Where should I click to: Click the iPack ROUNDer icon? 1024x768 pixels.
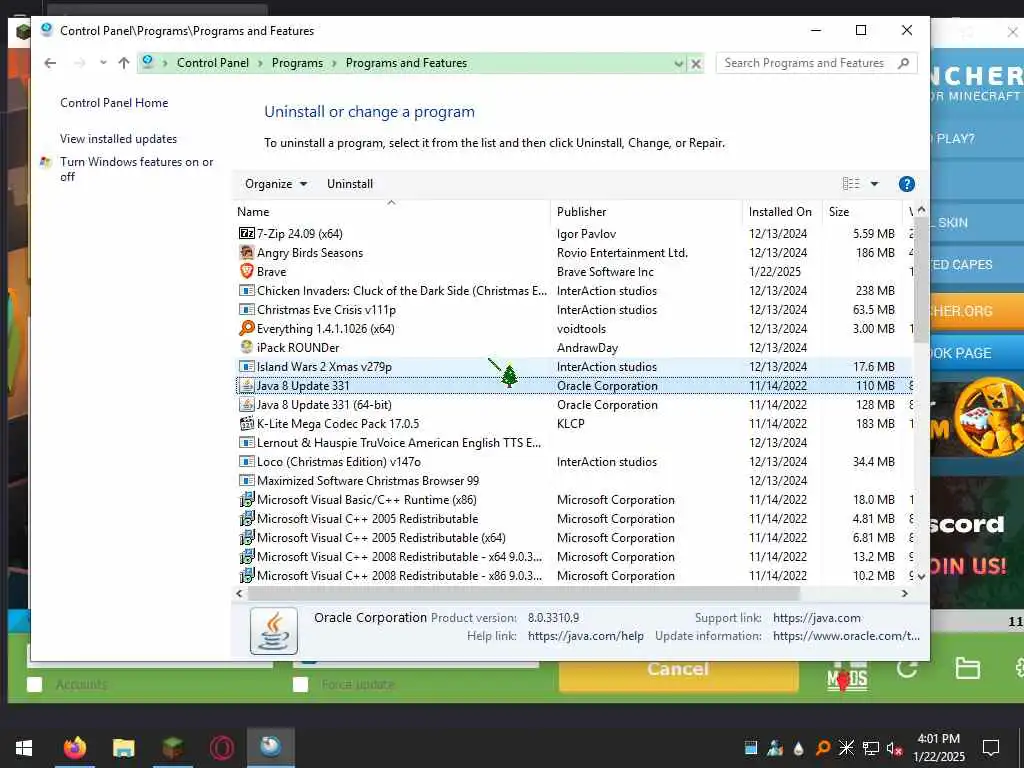(246, 347)
